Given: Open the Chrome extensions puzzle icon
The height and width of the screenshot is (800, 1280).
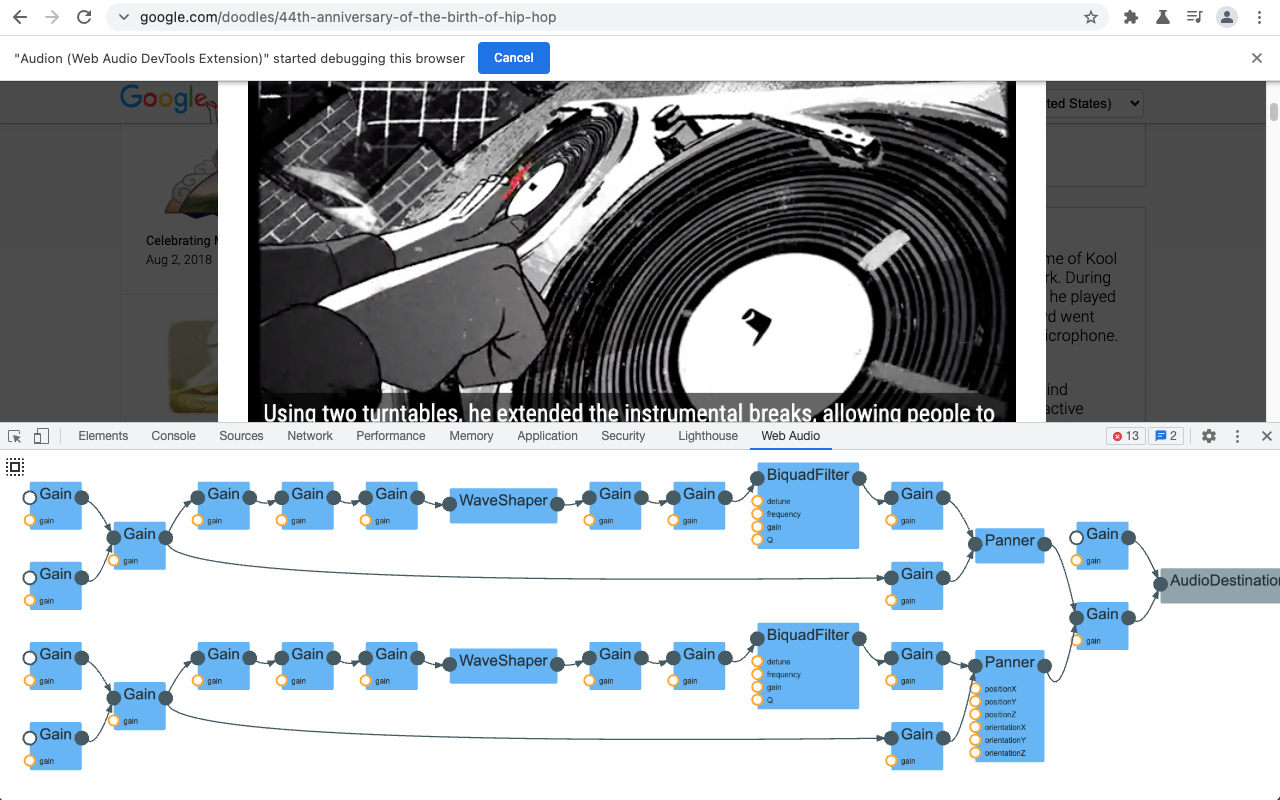Looking at the screenshot, I should pos(1131,17).
